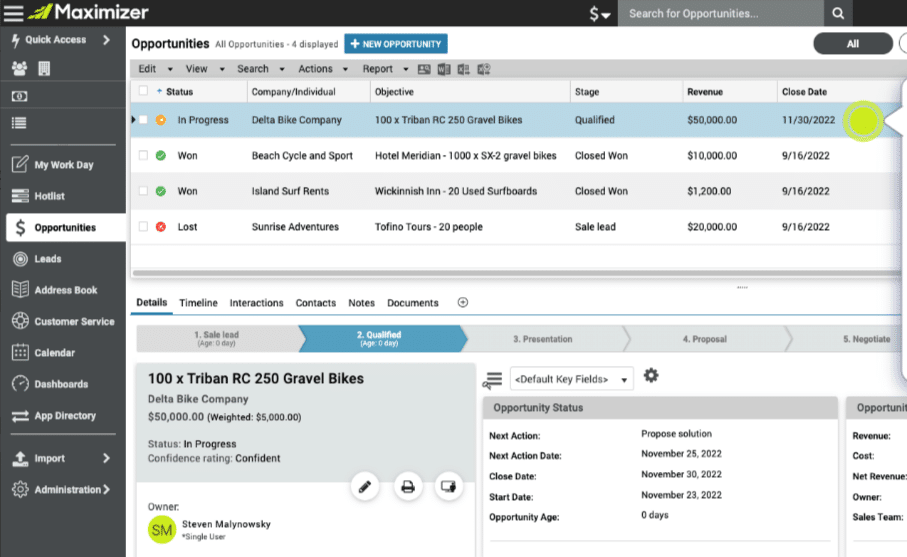Screen dimensions: 907x557
Task: Open the dollar search-module dropdown
Action: pyautogui.click(x=600, y=13)
